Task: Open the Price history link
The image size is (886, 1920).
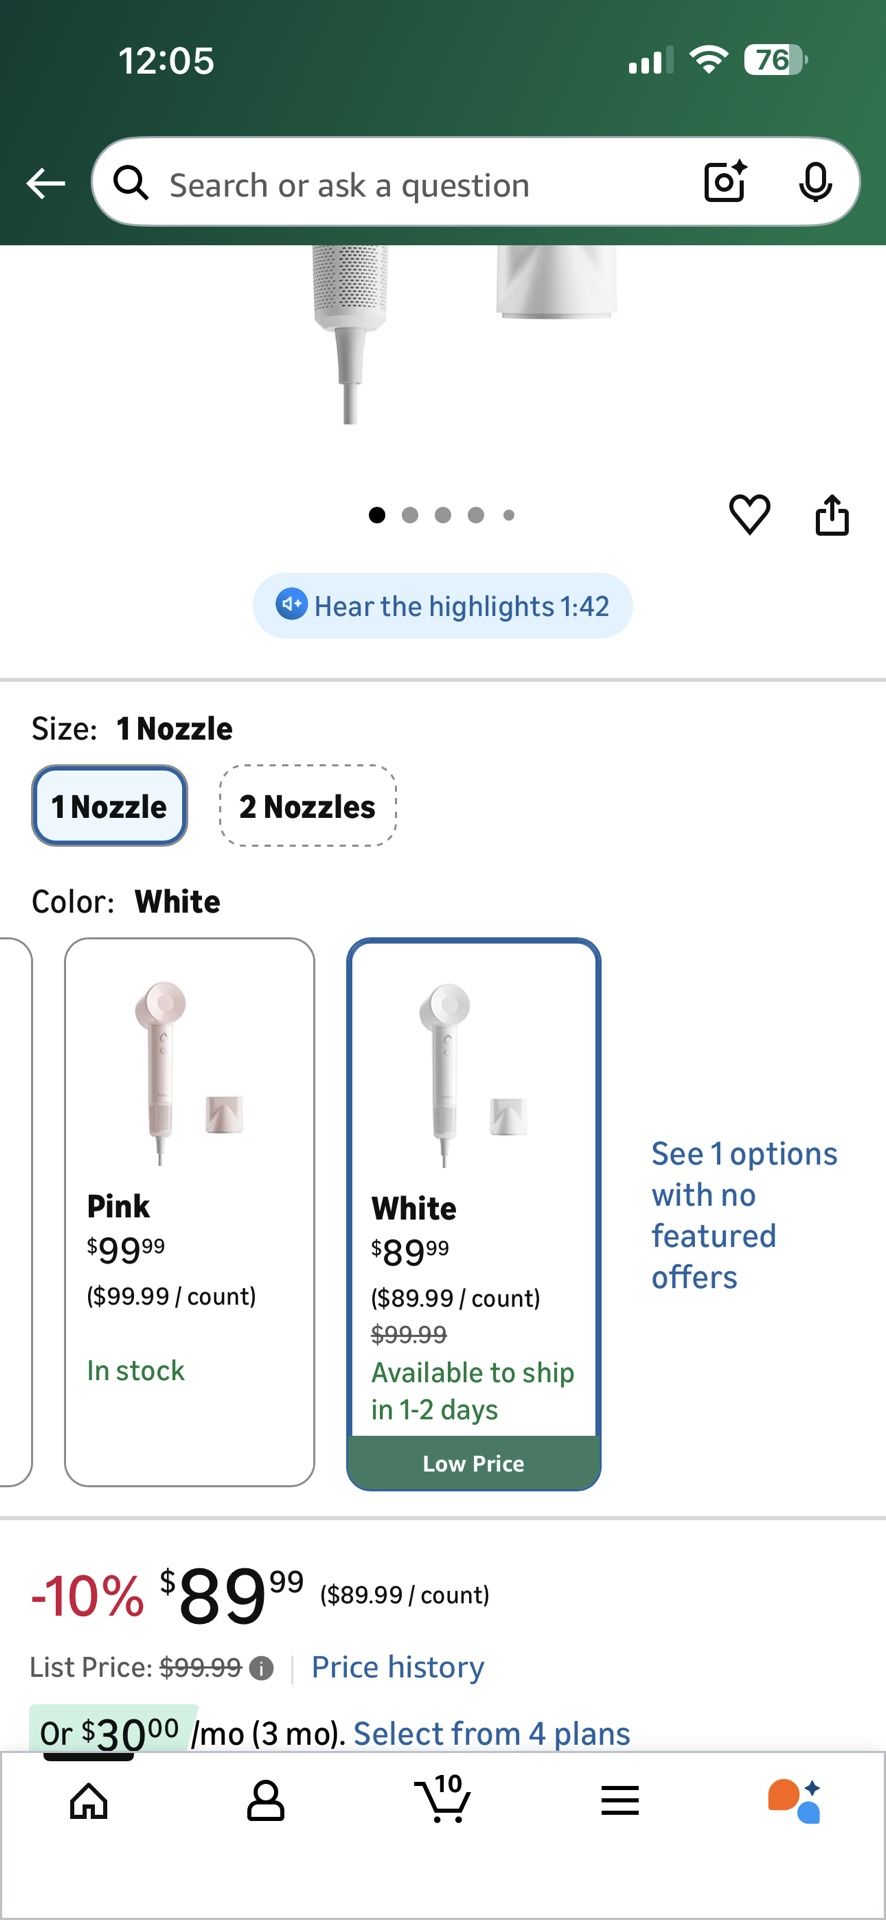Action: point(398,1667)
